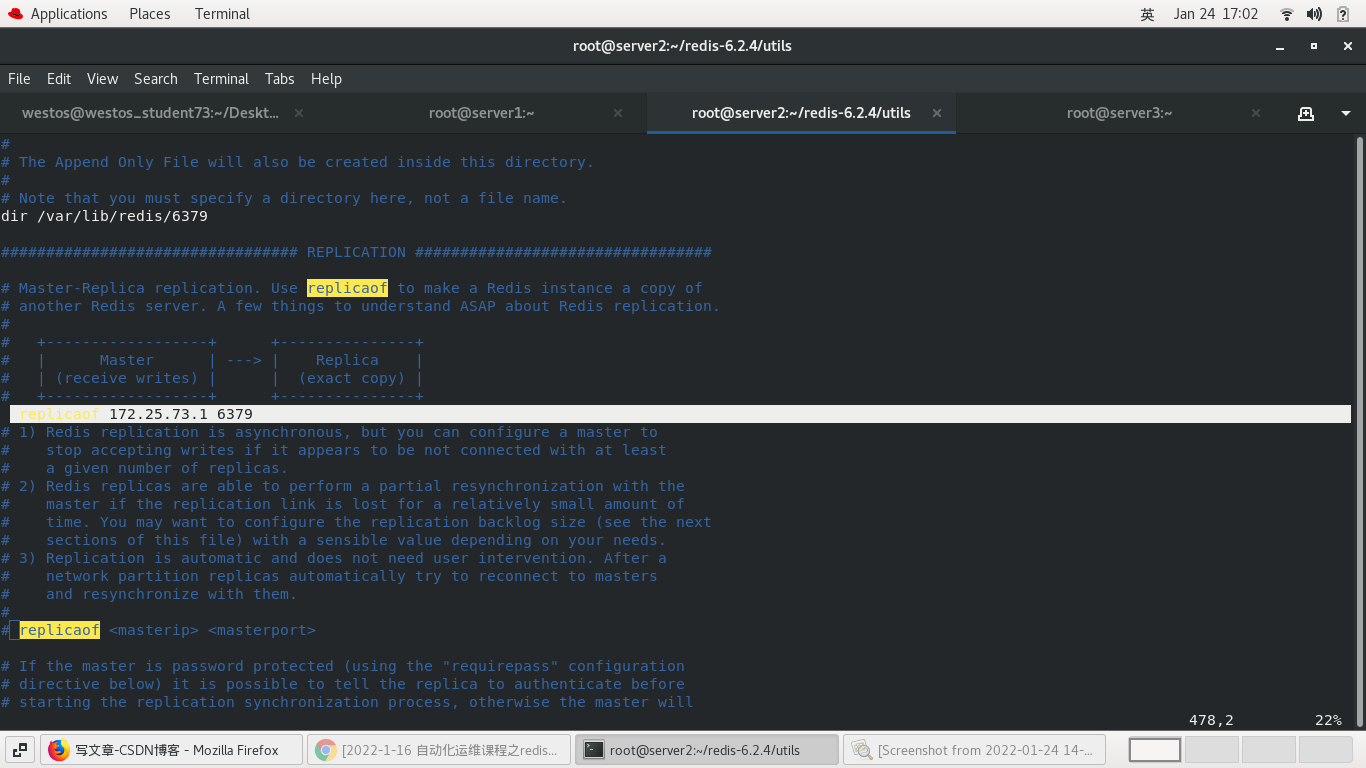1366x768 pixels.
Task: Click the show desktop icon in taskbar
Action: (20, 750)
